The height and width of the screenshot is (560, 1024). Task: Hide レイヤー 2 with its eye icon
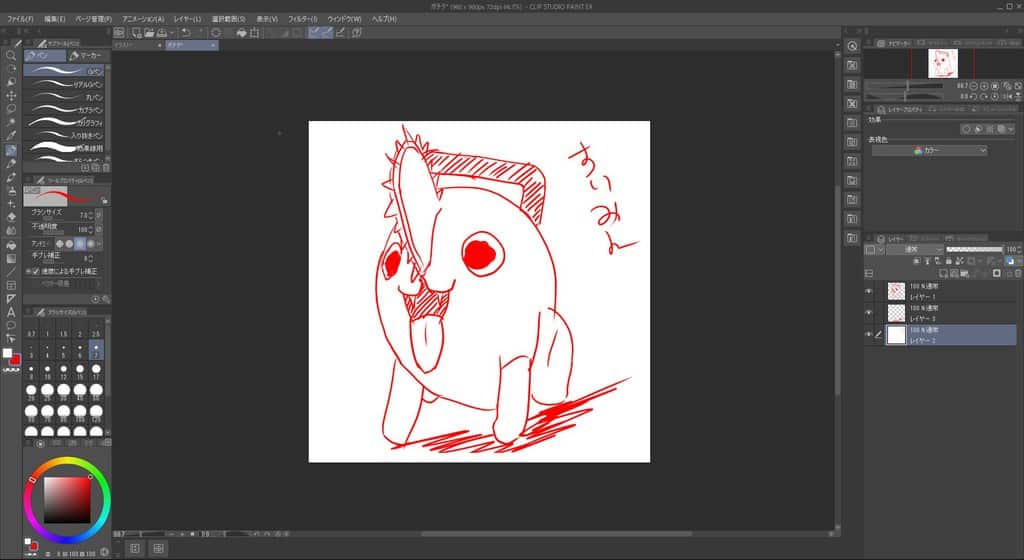[869, 334]
